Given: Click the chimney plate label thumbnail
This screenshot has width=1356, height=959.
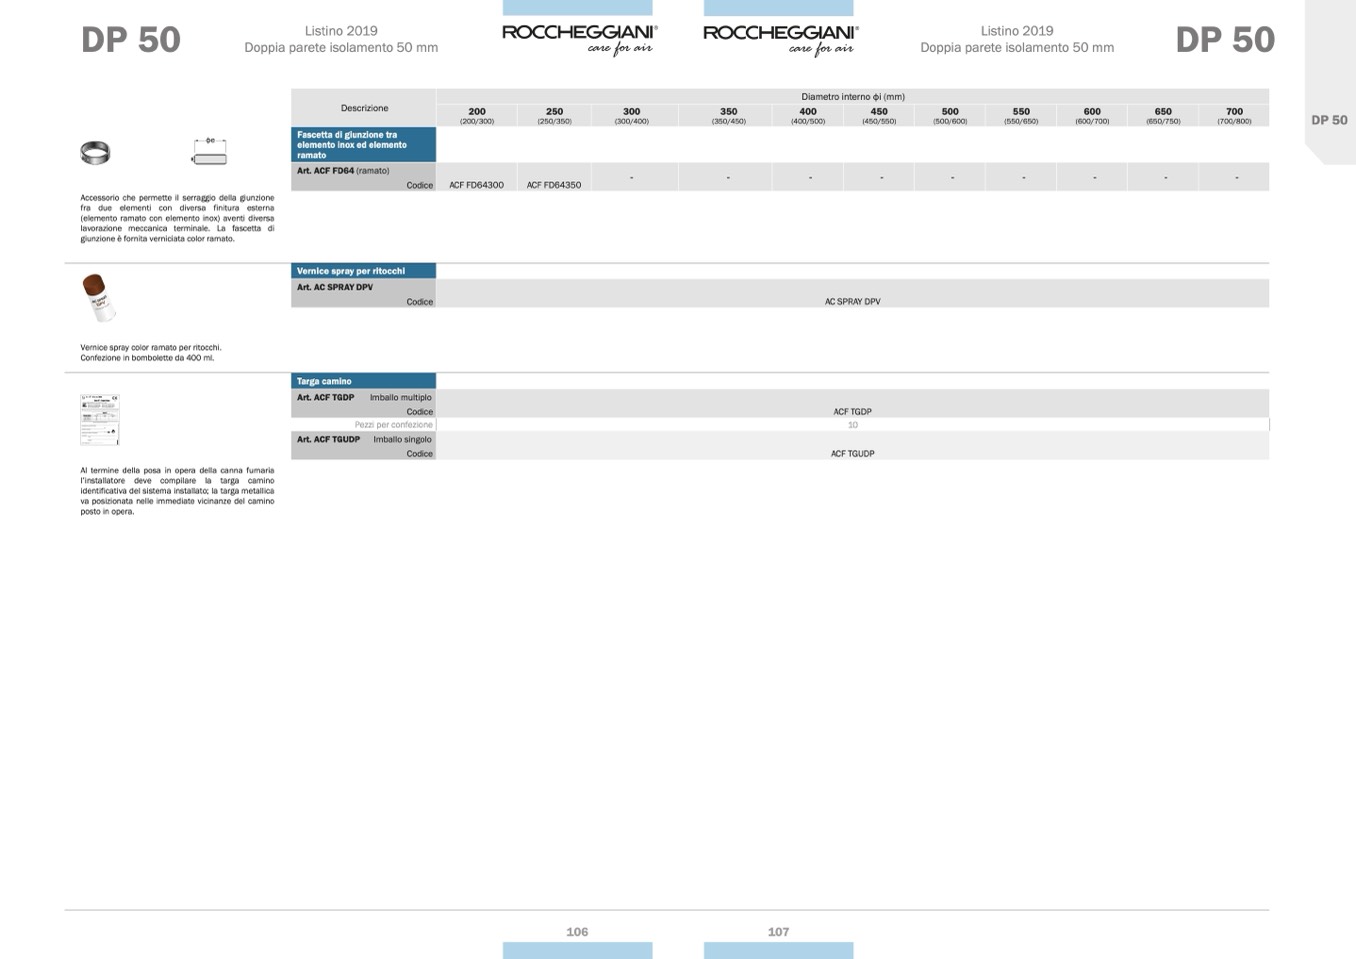Looking at the screenshot, I should coord(99,419).
